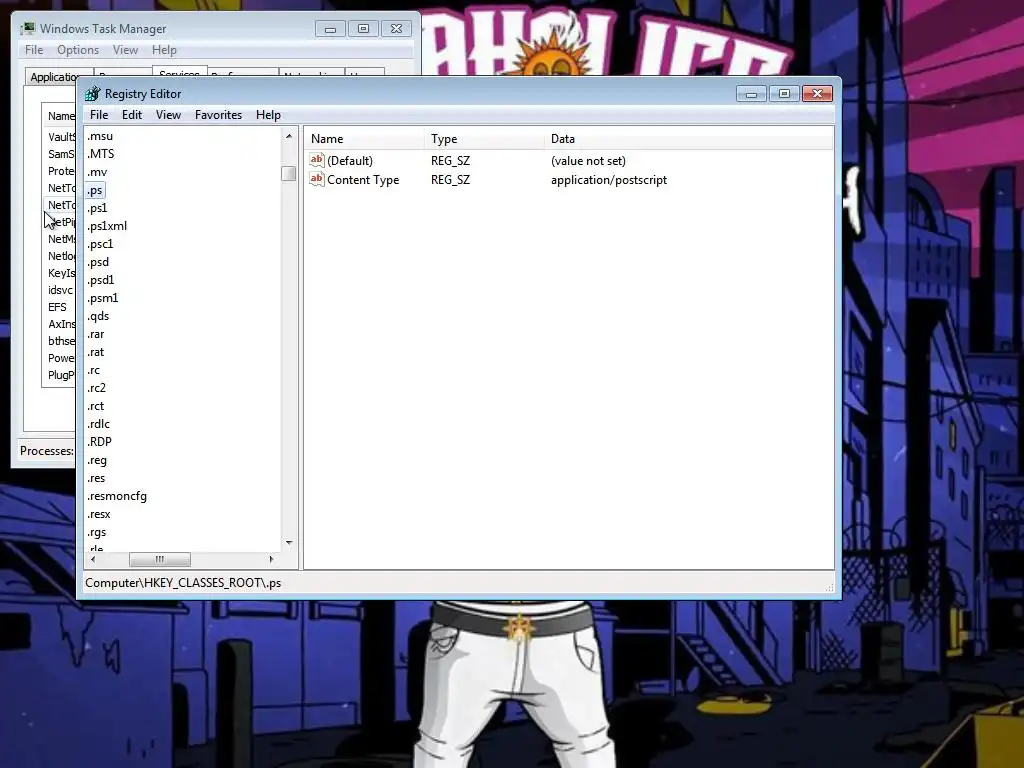Click the Registry Editor title bar icon
This screenshot has height=768, width=1024.
(93, 94)
